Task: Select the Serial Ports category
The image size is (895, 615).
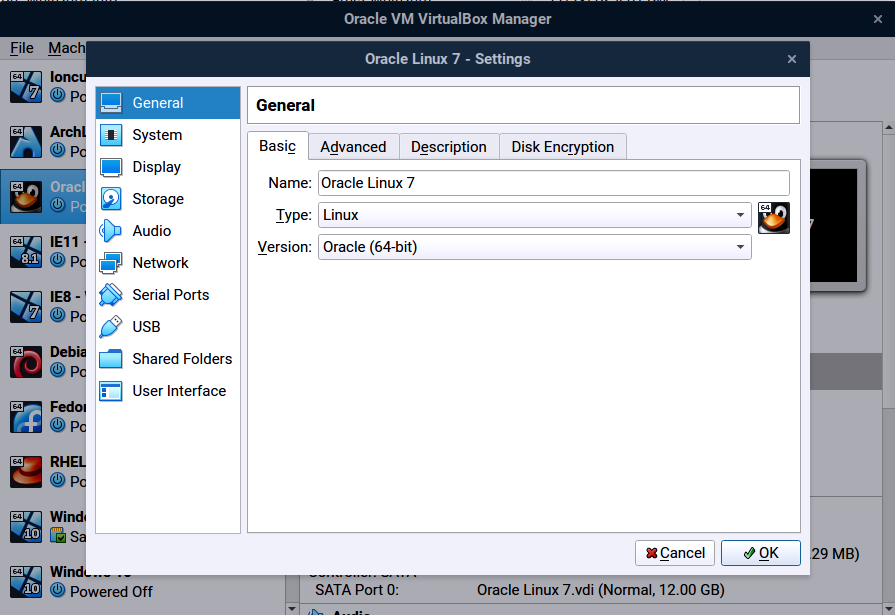Action: click(170, 294)
